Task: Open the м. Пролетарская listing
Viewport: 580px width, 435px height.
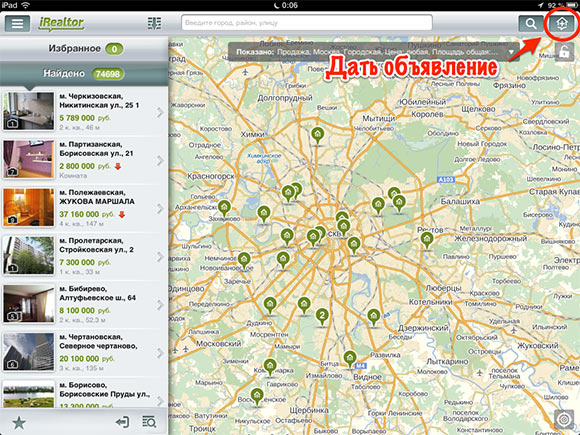Action: coord(84,256)
